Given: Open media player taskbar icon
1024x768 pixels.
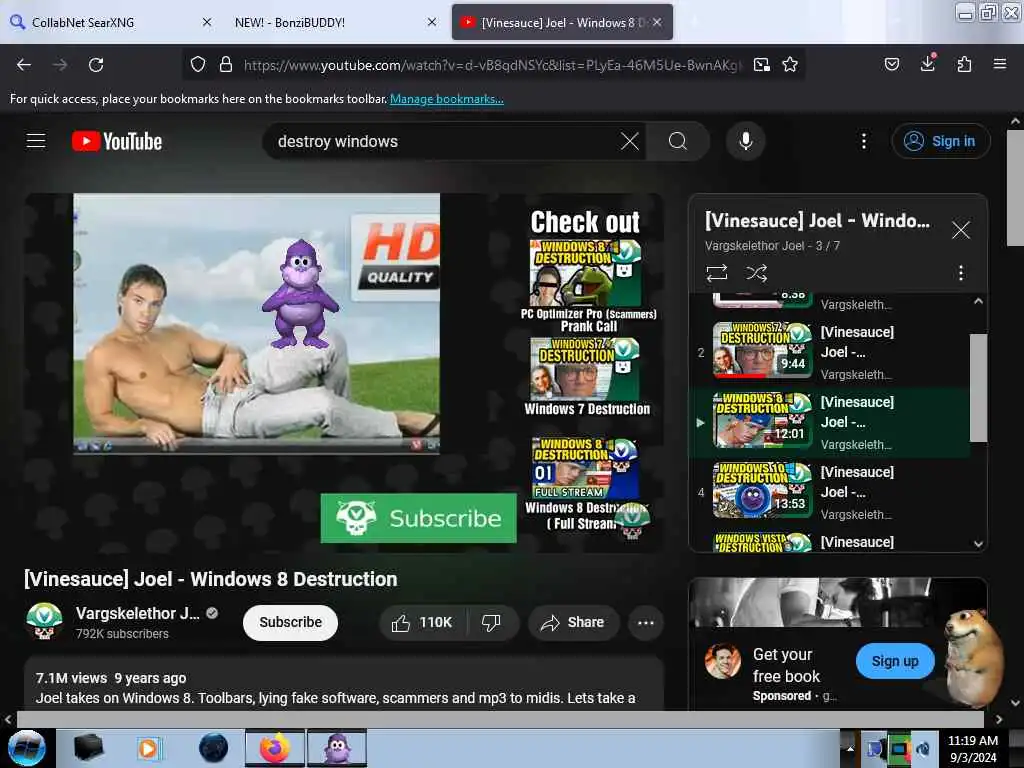Looking at the screenshot, I should (x=150, y=748).
